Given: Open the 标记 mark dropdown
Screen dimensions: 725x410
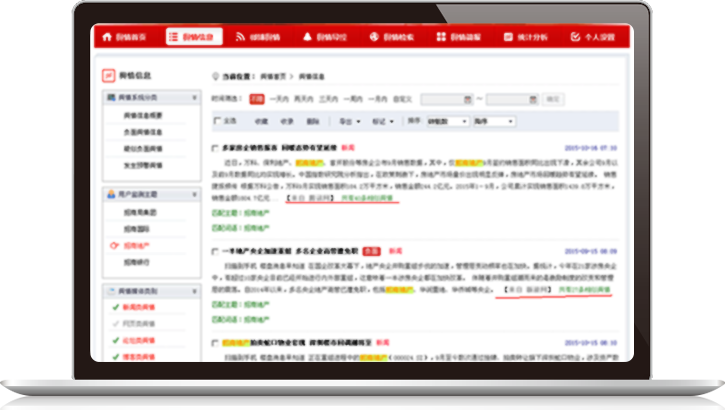Looking at the screenshot, I should pos(383,122).
